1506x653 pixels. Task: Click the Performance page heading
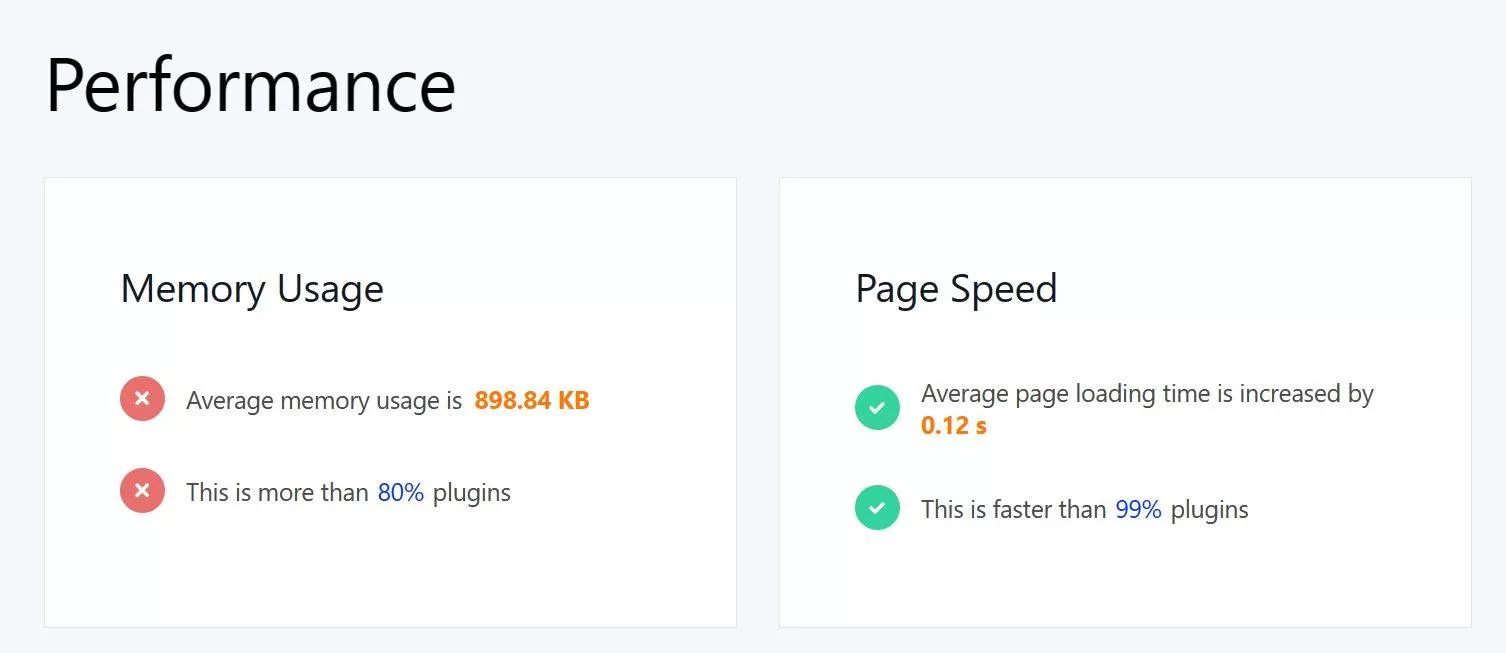[250, 86]
